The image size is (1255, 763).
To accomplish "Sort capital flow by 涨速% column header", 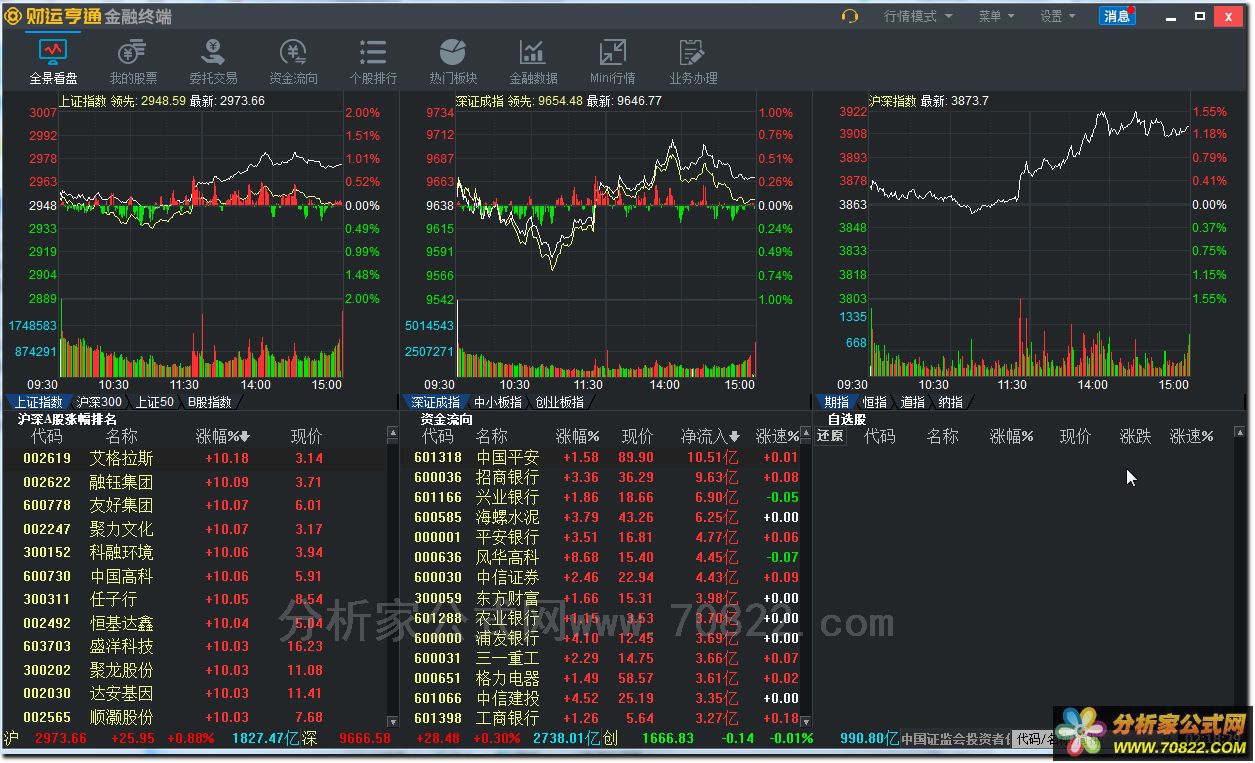I will (x=777, y=436).
